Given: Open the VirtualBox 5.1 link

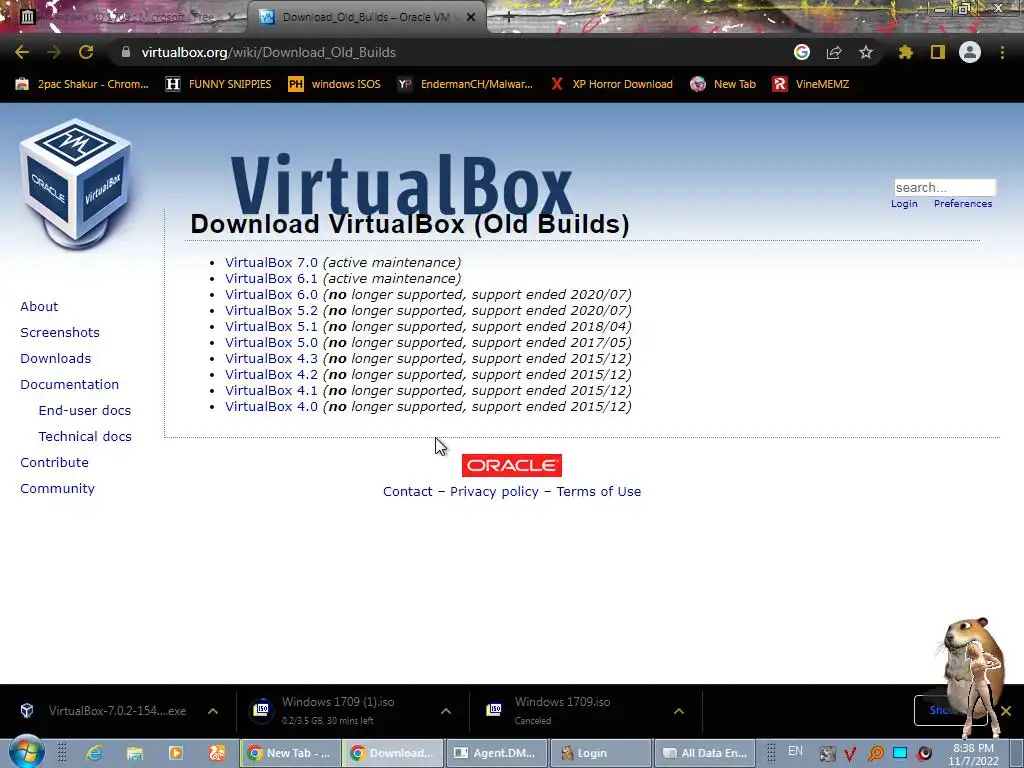Looking at the screenshot, I should pos(271,327).
